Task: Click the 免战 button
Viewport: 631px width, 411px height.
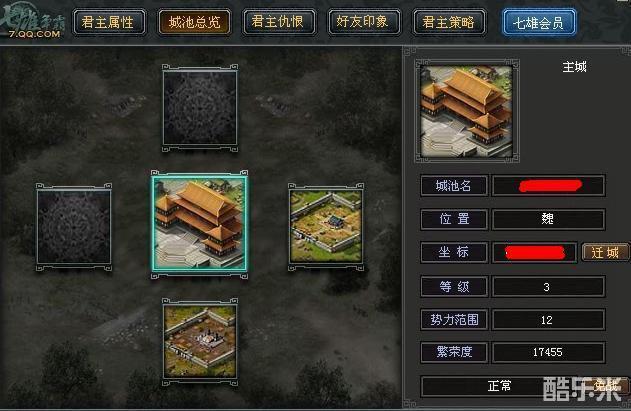Action: (x=608, y=386)
